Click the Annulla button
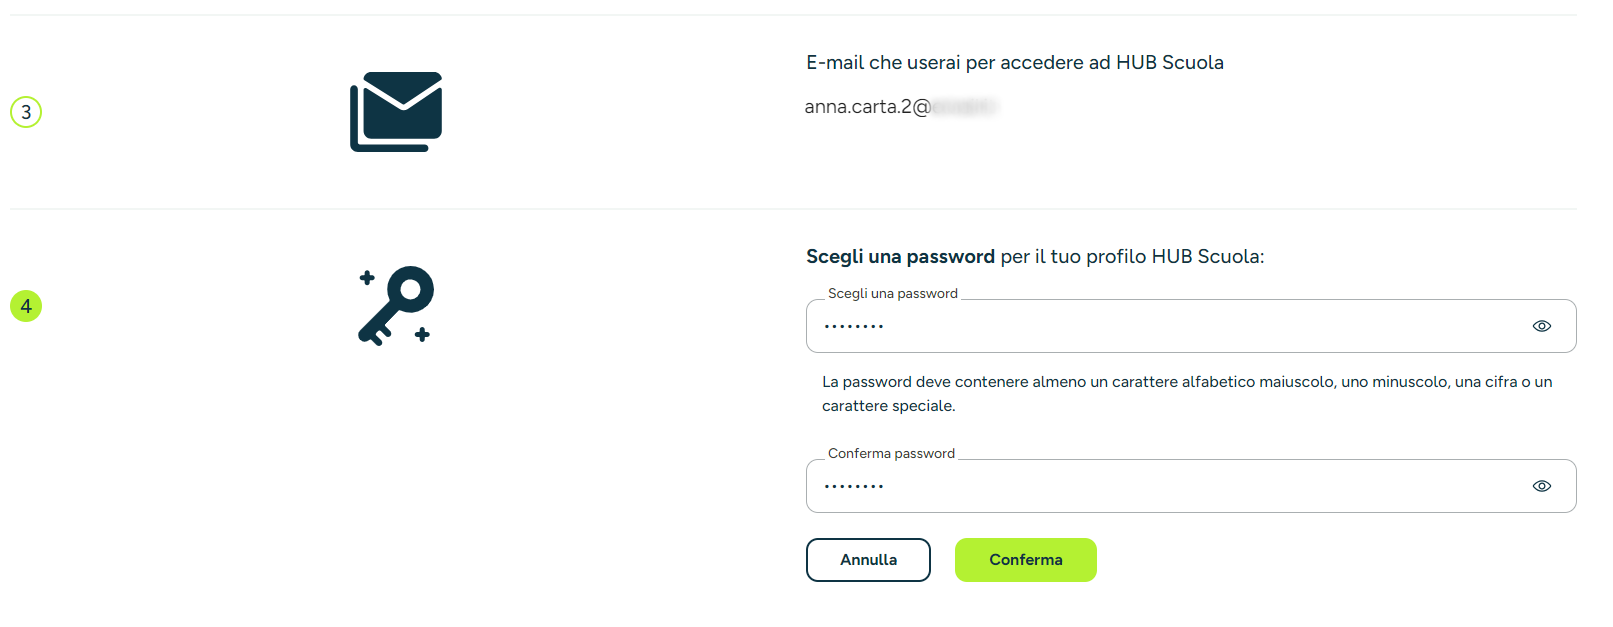The height and width of the screenshot is (627, 1613). coord(868,560)
